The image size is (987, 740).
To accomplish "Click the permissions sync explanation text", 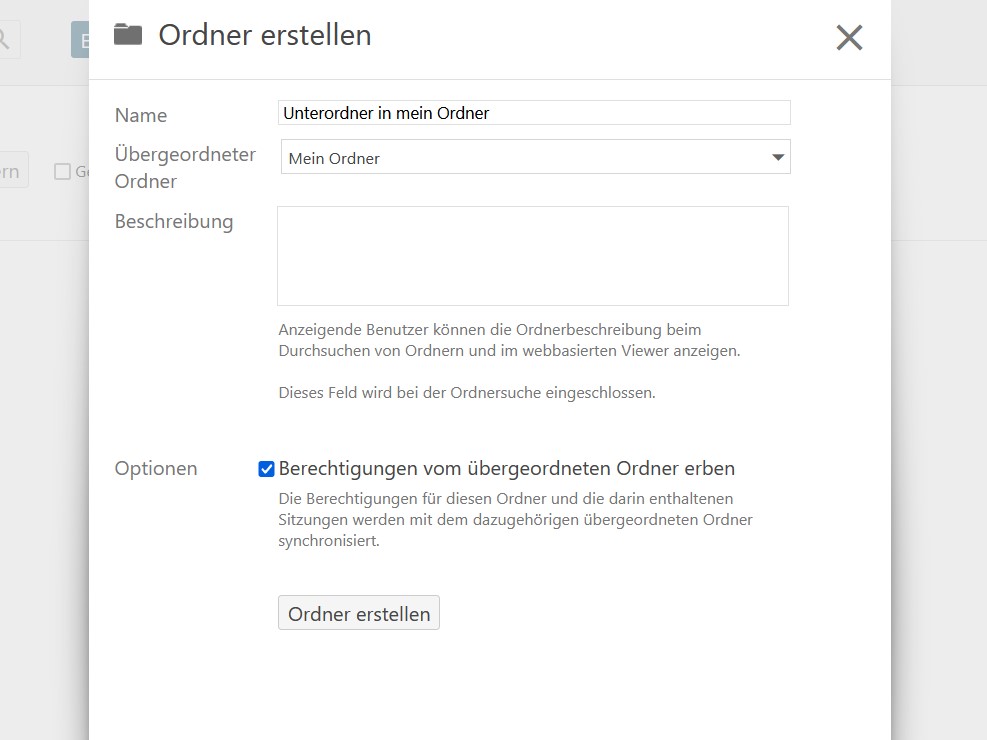I will [x=515, y=520].
